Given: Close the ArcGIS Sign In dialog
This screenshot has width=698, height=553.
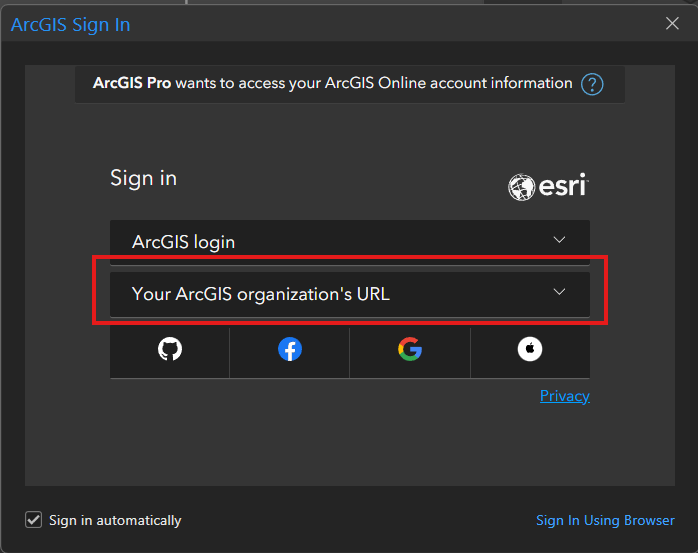Looking at the screenshot, I should click(x=672, y=23).
